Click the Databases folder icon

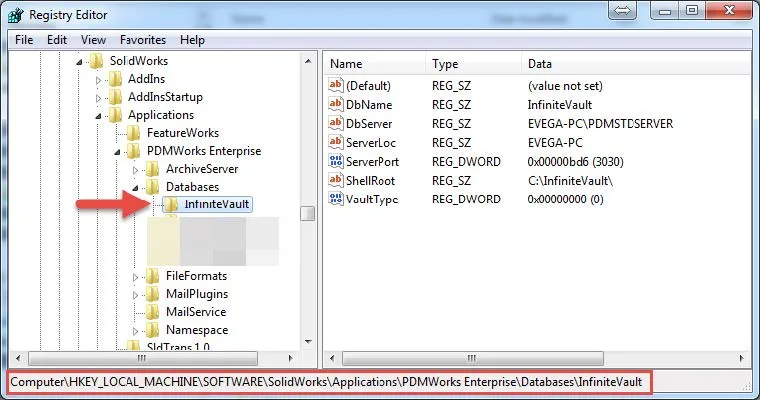[x=153, y=187]
